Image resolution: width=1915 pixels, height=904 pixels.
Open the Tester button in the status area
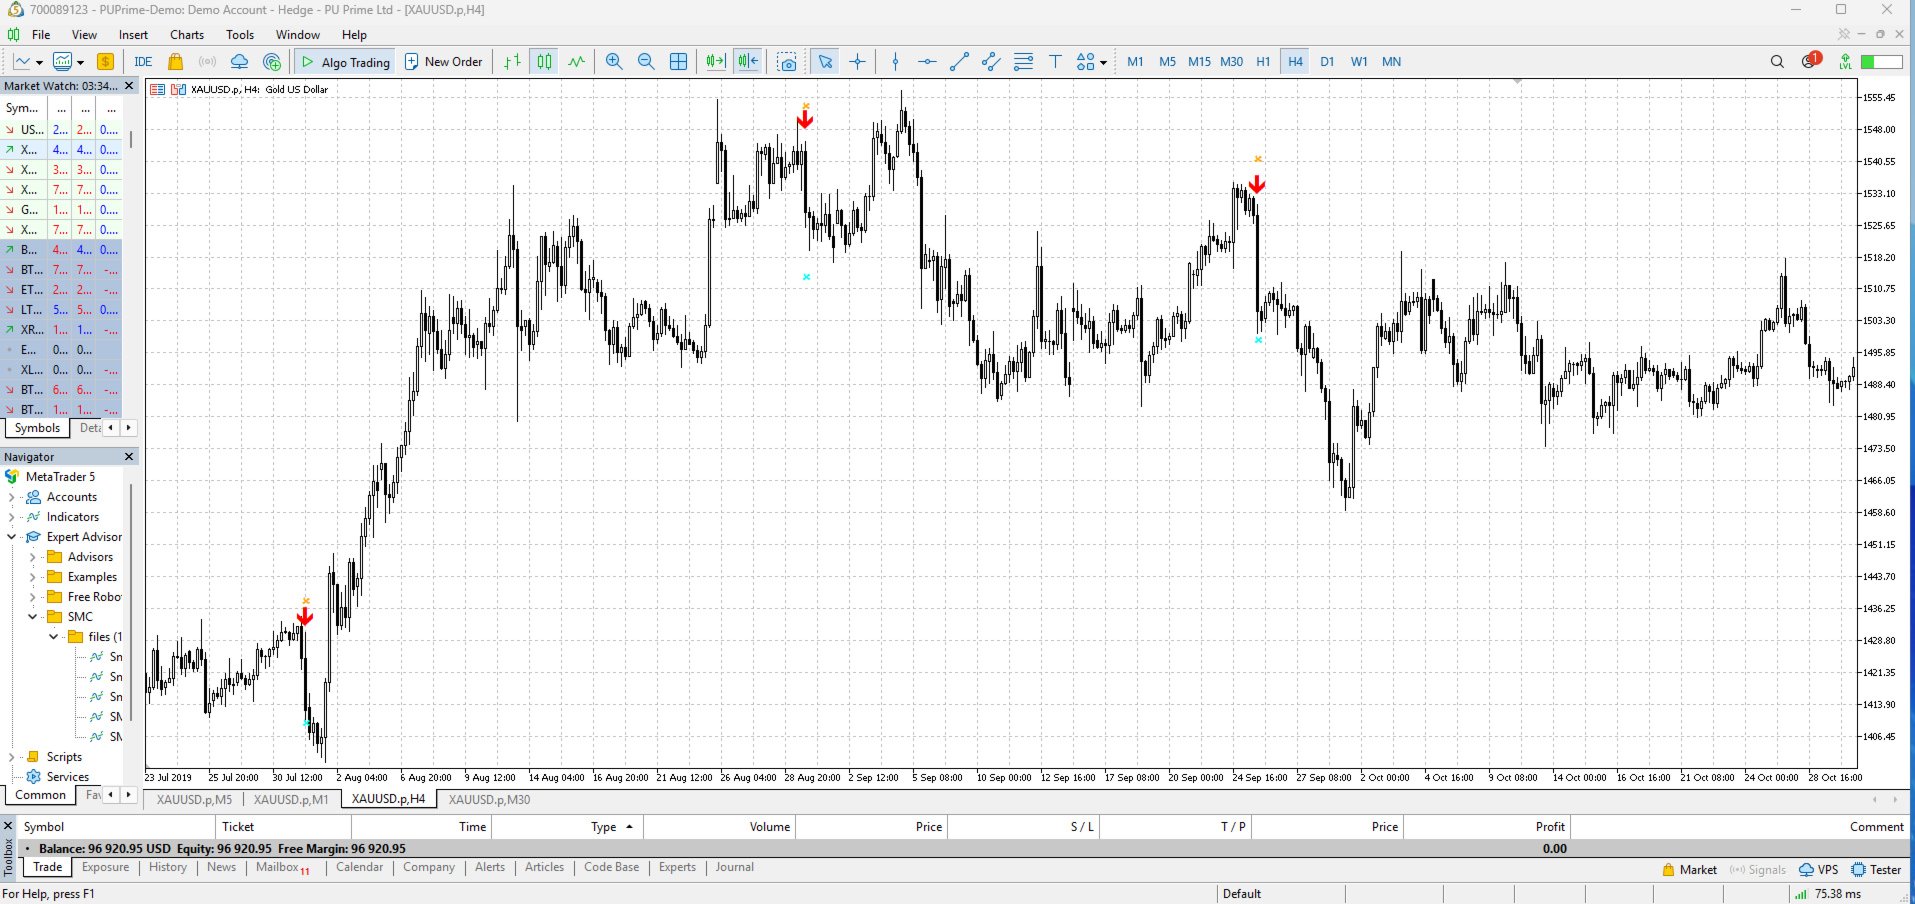1876,870
